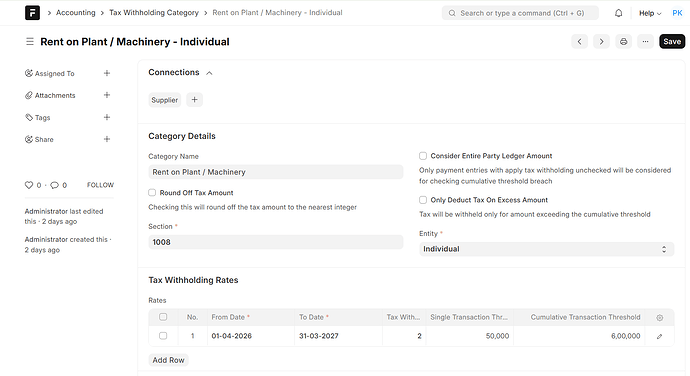Open the Entity dropdown
Screen dimensions: 690x376
[x=547, y=249]
